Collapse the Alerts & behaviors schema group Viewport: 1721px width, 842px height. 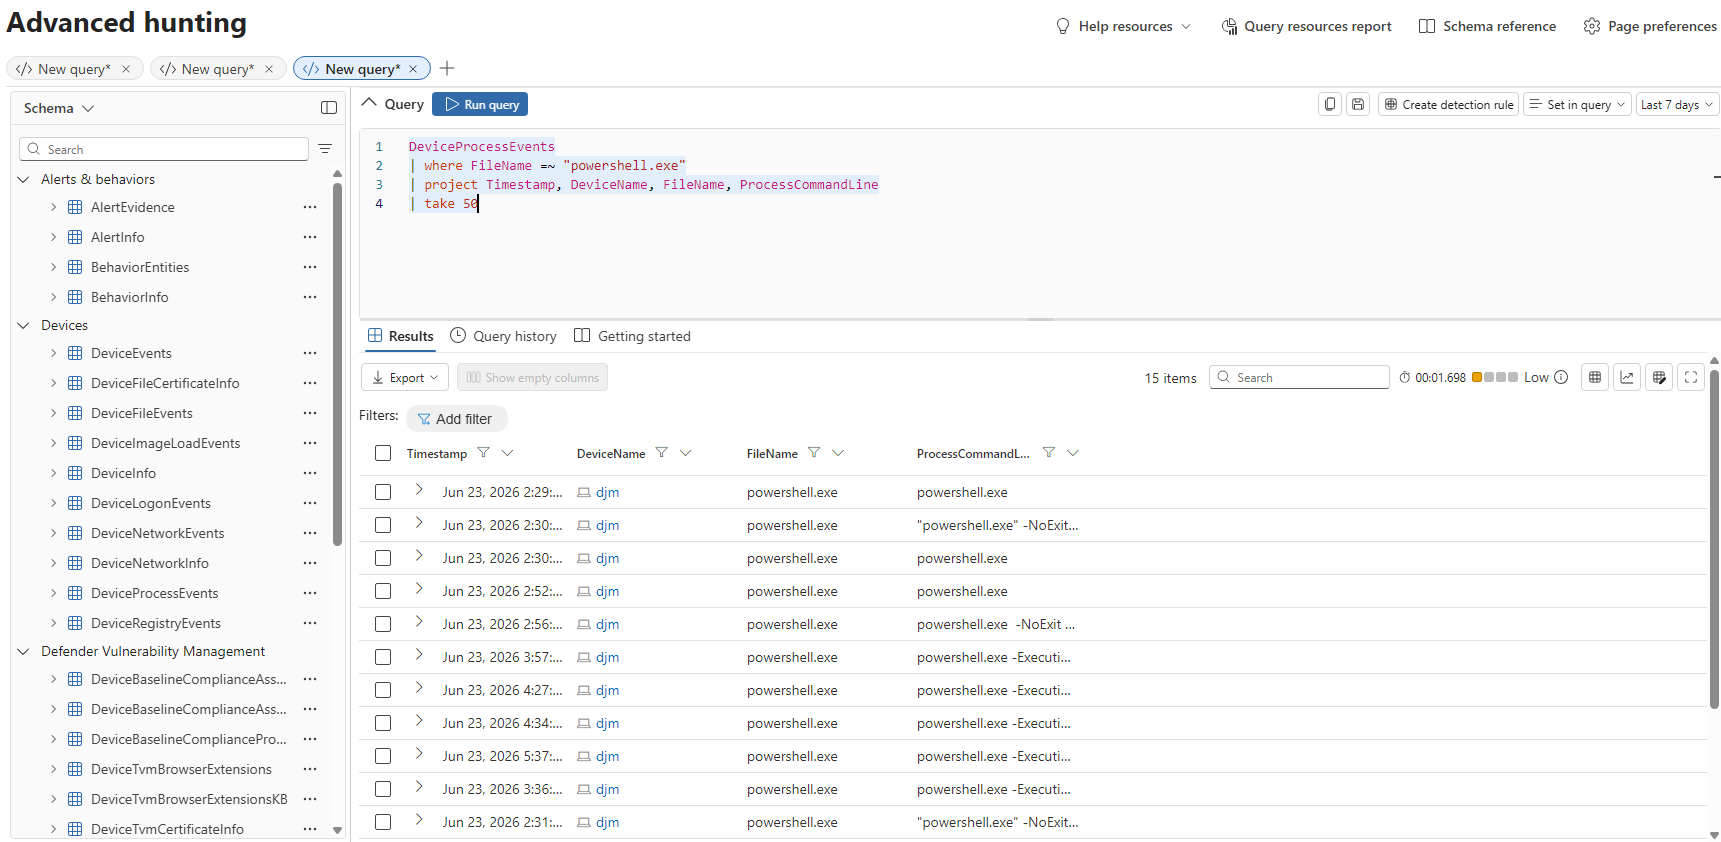click(23, 179)
